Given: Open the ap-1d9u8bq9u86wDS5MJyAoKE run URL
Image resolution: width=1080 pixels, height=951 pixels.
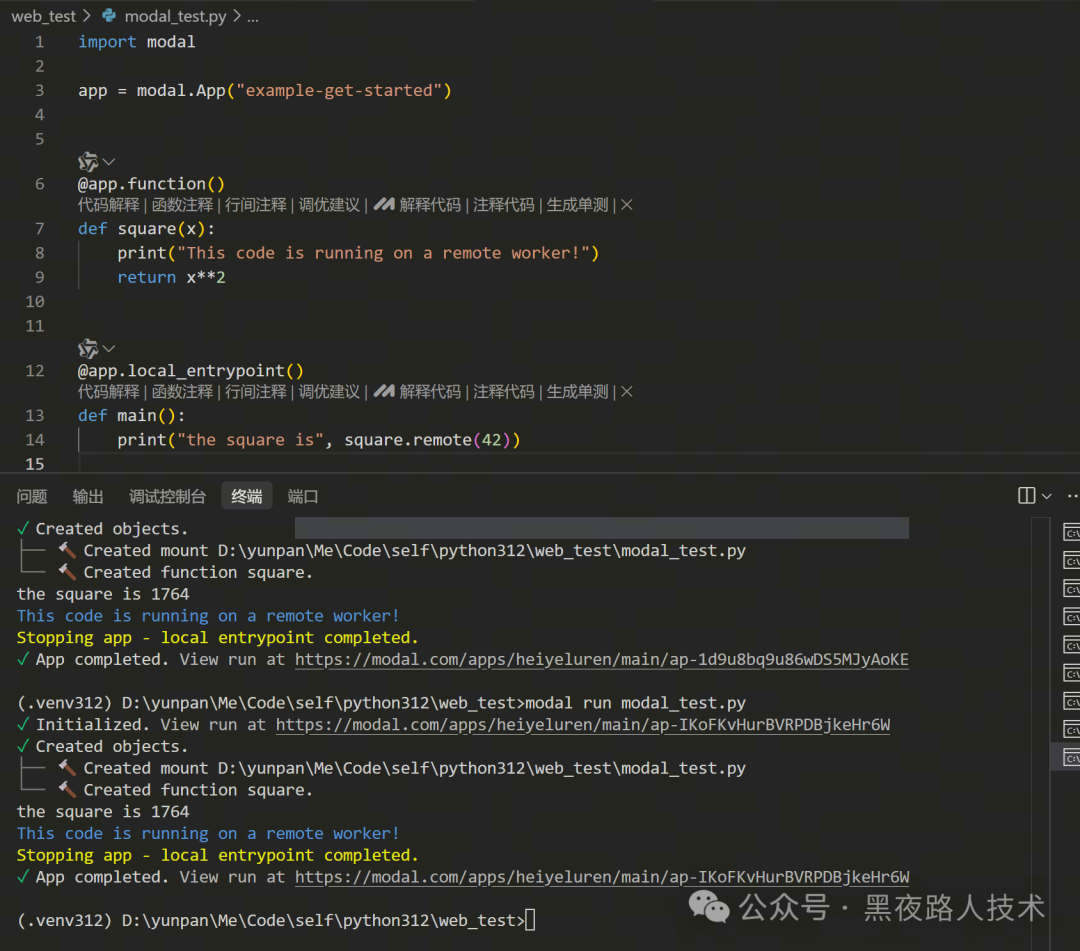Looking at the screenshot, I should [x=601, y=660].
